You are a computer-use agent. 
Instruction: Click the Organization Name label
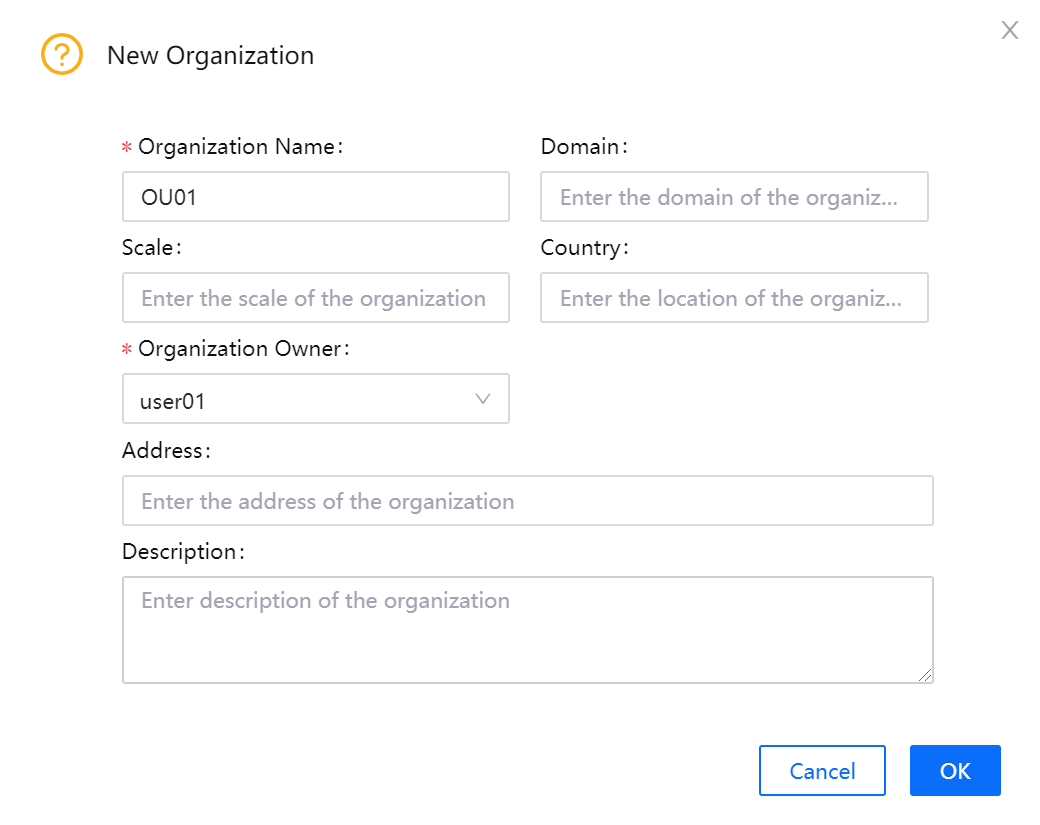tap(240, 147)
